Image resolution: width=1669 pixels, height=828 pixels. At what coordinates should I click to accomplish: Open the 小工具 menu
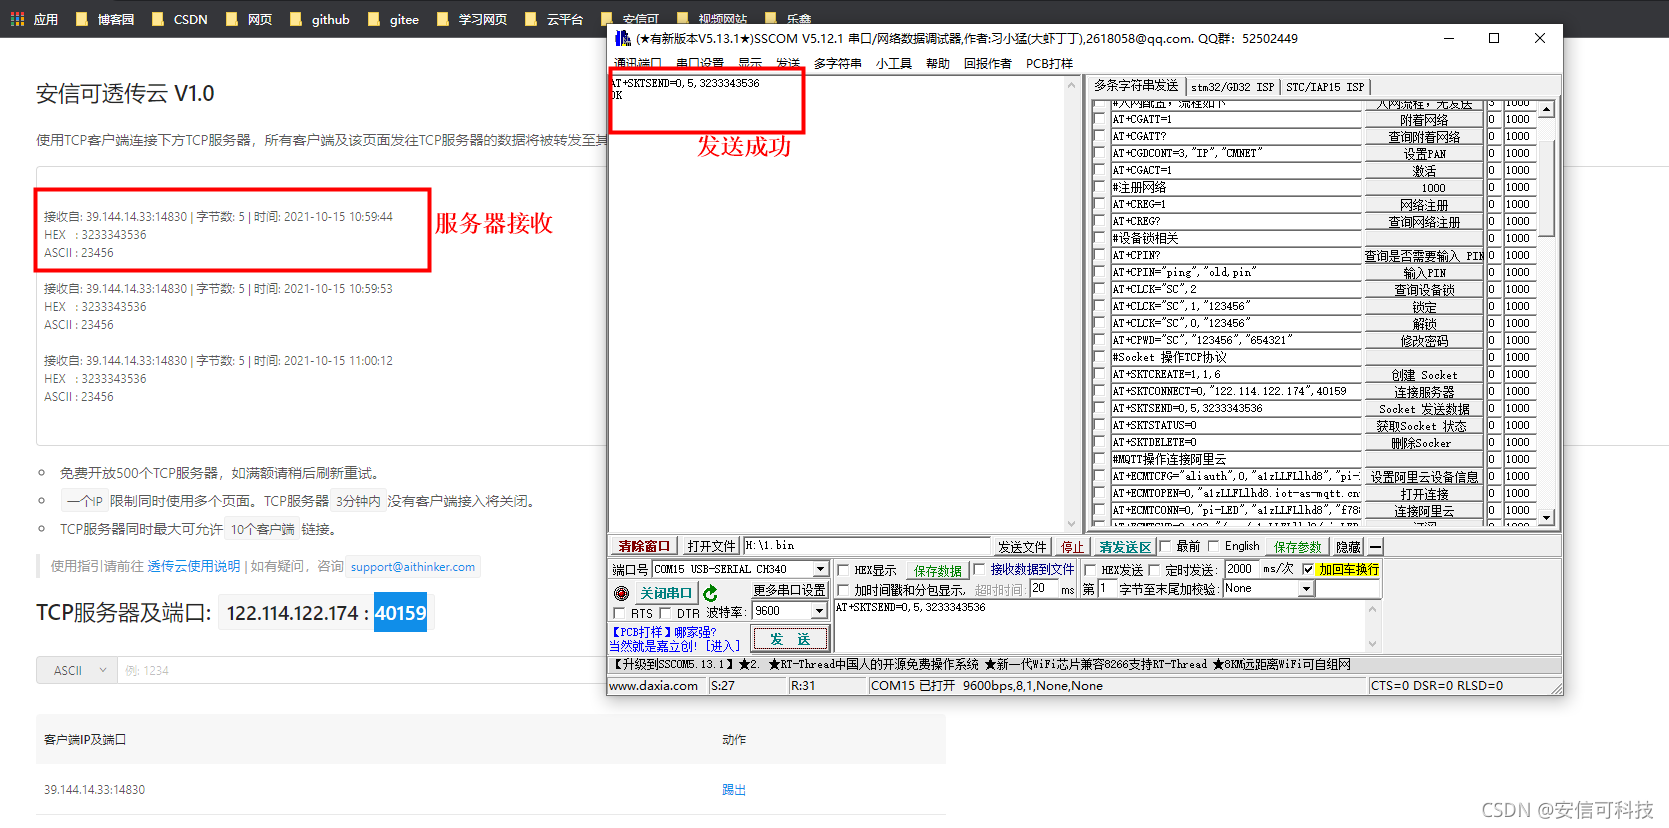tap(893, 64)
